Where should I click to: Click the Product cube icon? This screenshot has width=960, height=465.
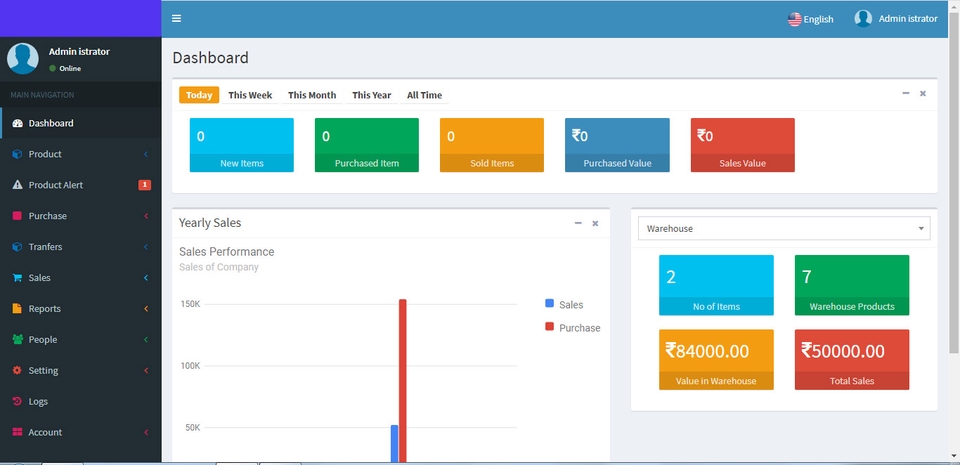click(x=17, y=154)
